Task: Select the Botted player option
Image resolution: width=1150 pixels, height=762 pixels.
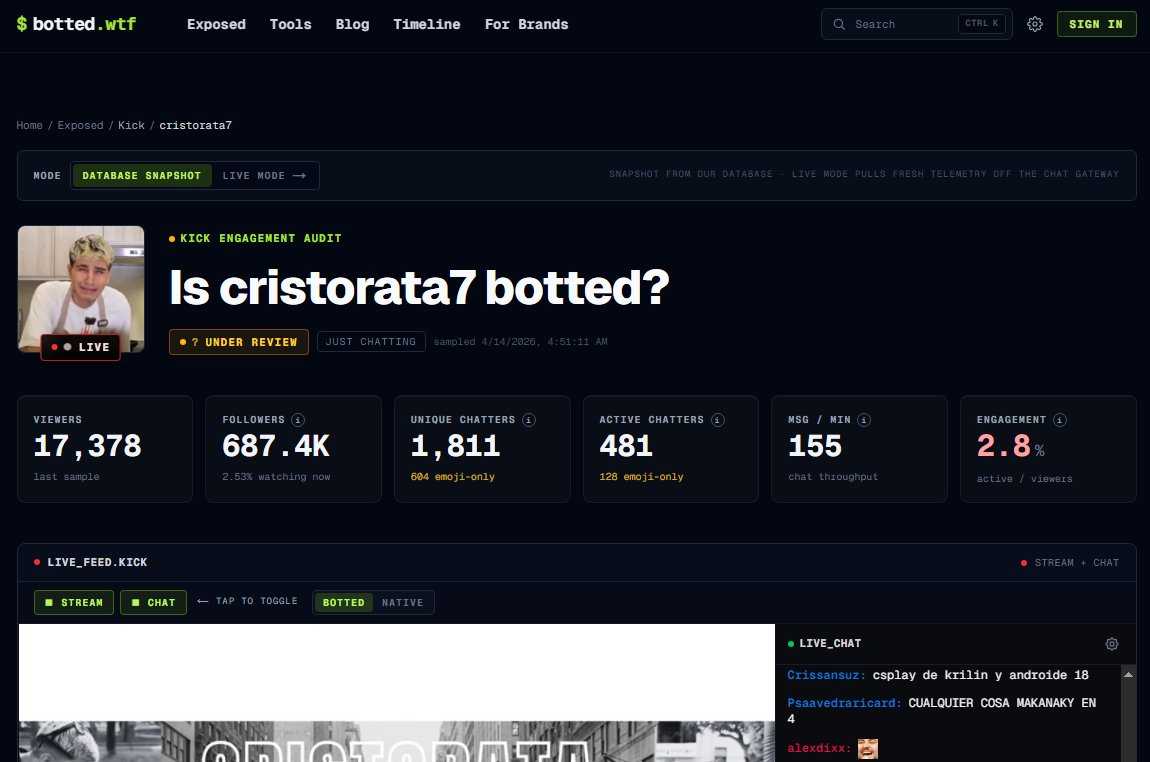Action: pyautogui.click(x=343, y=603)
